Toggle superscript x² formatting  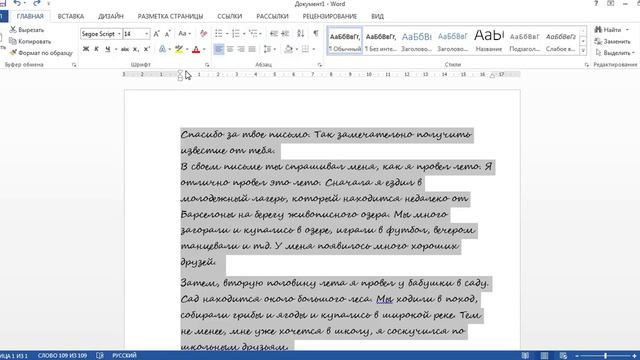coord(147,49)
